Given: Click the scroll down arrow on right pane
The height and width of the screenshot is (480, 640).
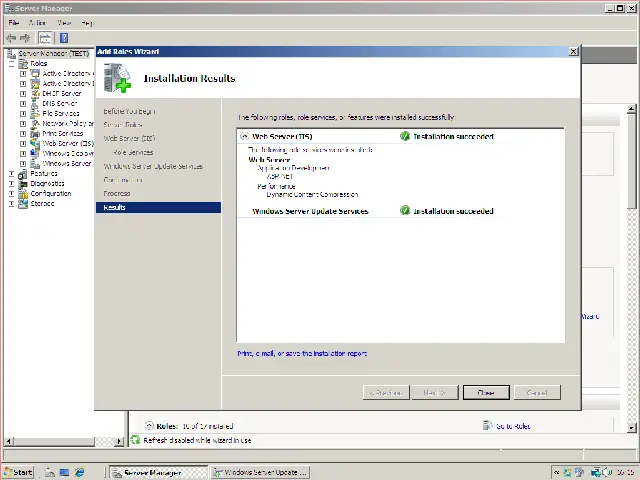Looking at the screenshot, I should tap(631, 427).
